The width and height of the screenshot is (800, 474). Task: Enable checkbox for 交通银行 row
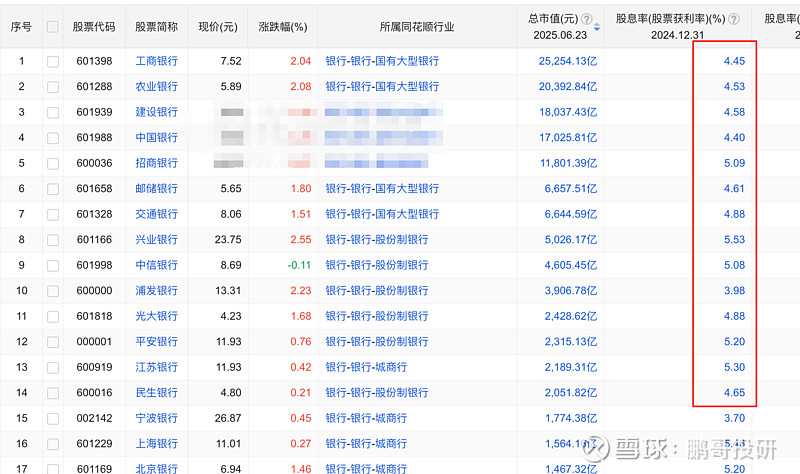pos(53,214)
